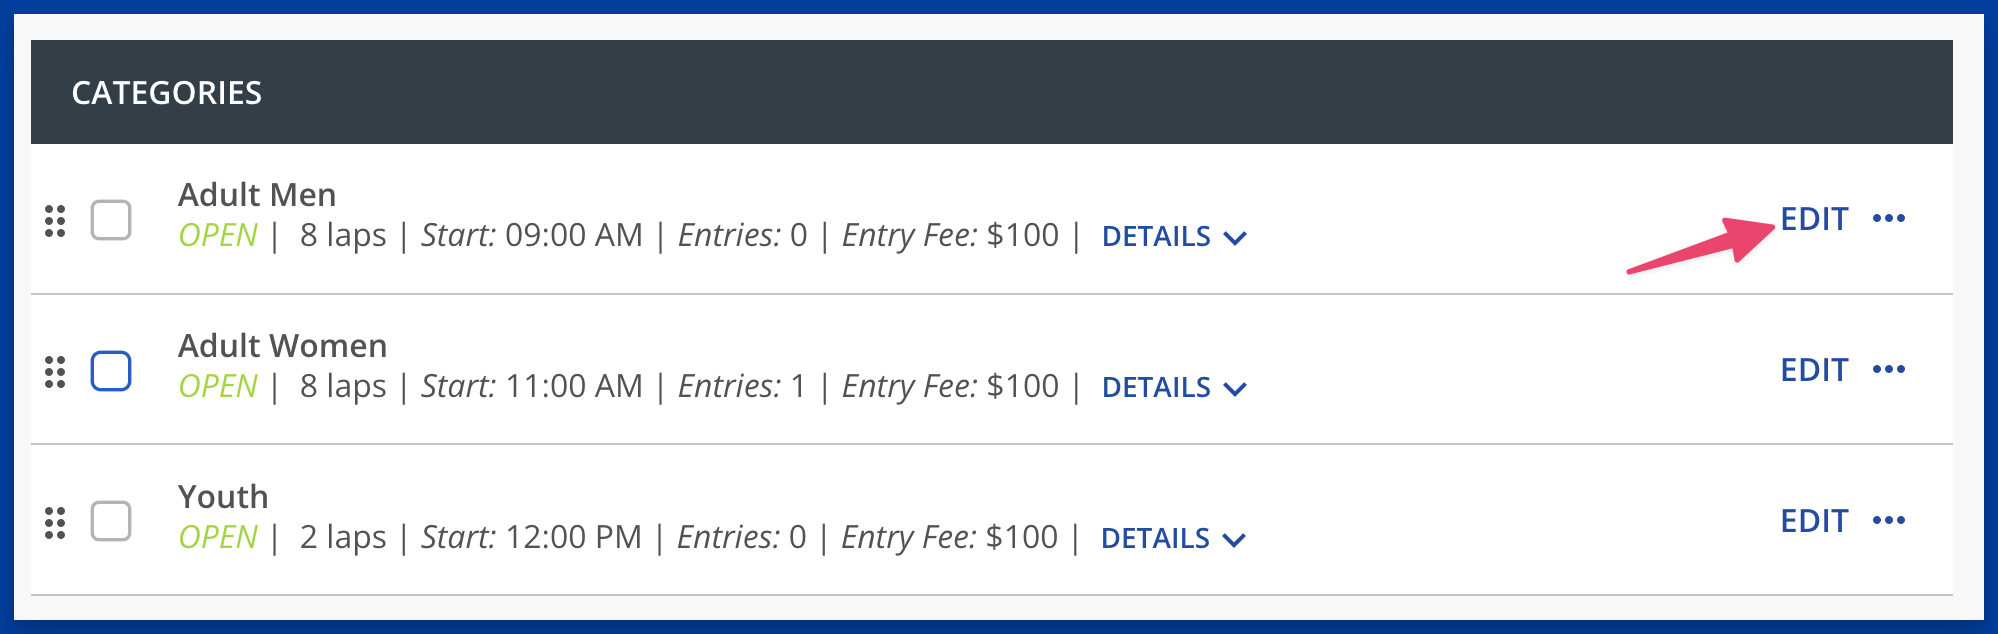This screenshot has height=634, width=1998.
Task: Open more options menu for Adult Men
Action: coord(1889,219)
